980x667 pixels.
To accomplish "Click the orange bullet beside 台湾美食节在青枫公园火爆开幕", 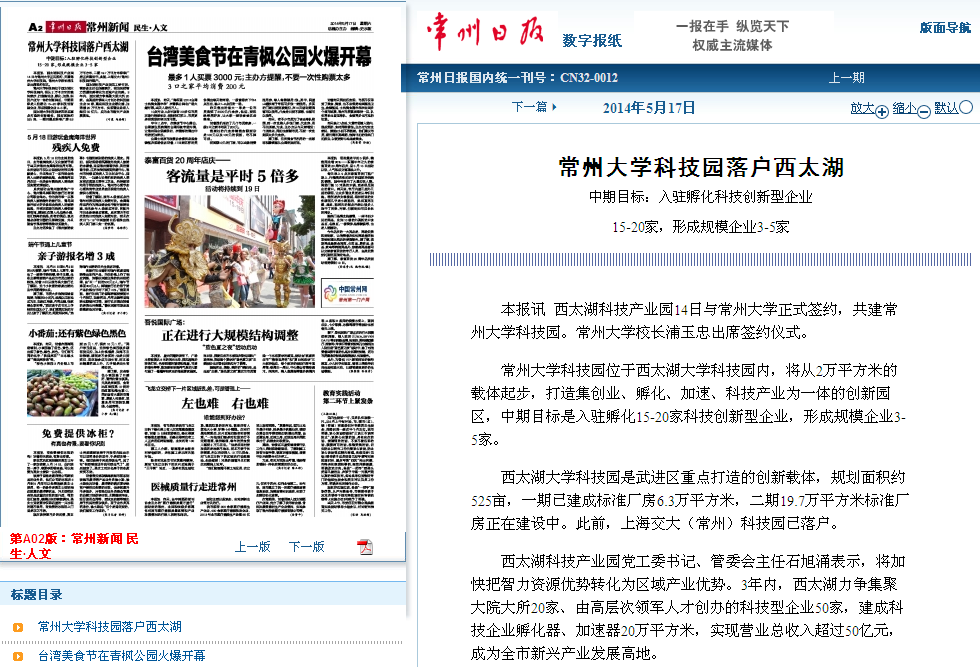I will tap(17, 656).
